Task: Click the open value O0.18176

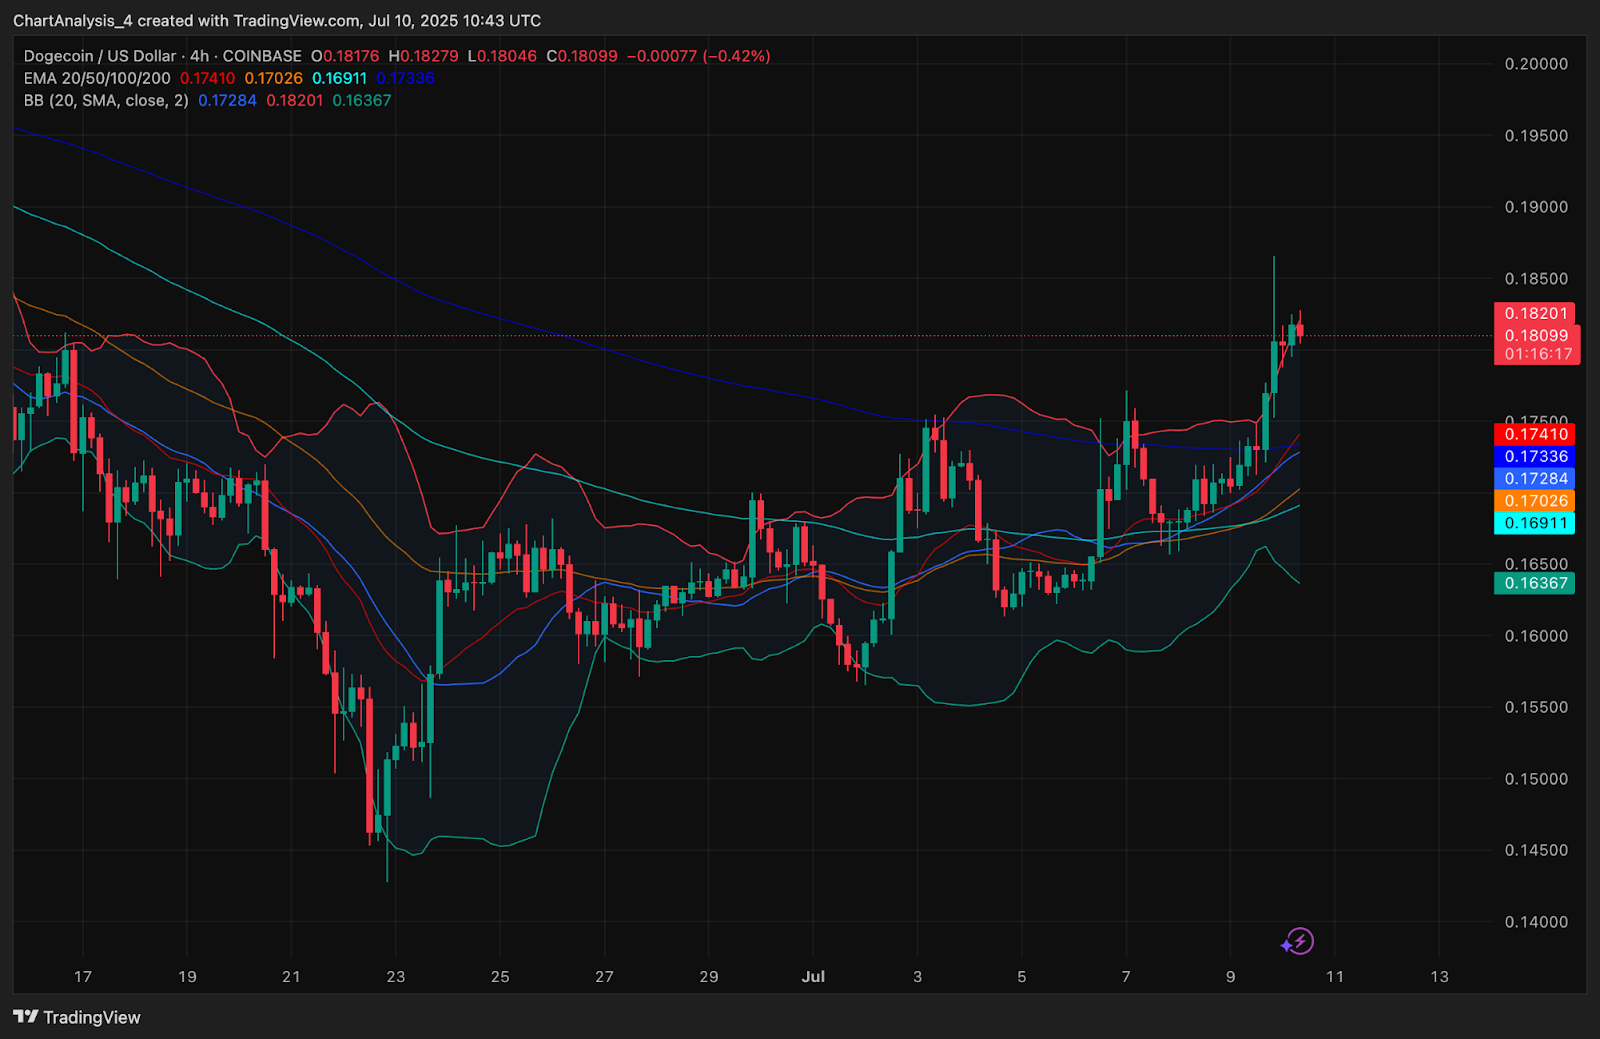Action: pos(345,56)
